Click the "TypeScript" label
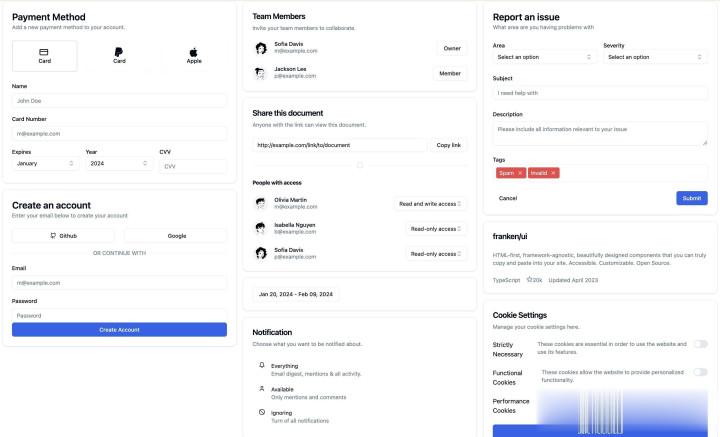720x437 pixels. tap(506, 280)
